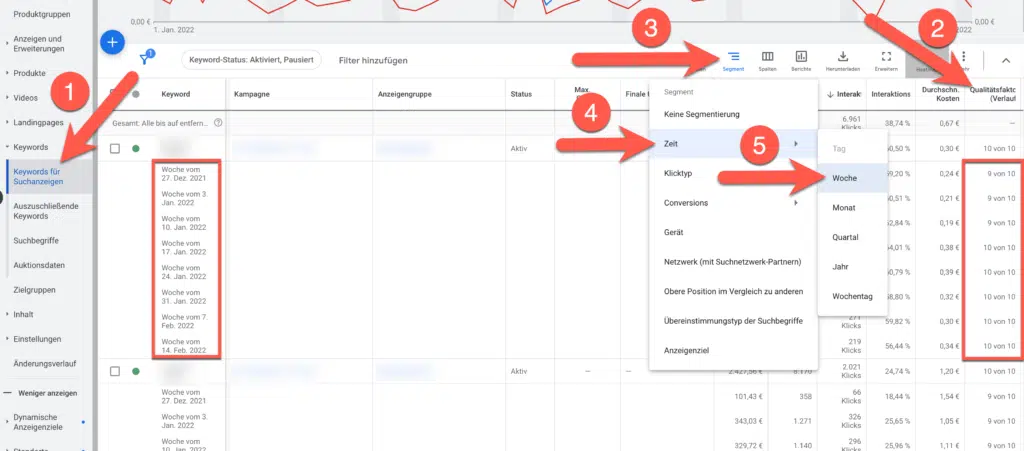Sort by Qualitätsfaktor (Verlauf) column header
Viewport: 1024px width, 451px height.
993,94
